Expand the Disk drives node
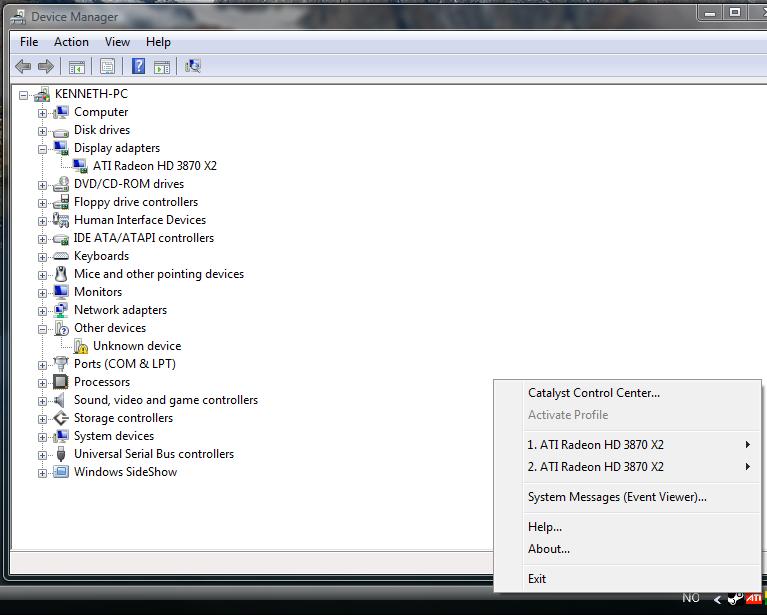The height and width of the screenshot is (615, 767). [x=43, y=131]
